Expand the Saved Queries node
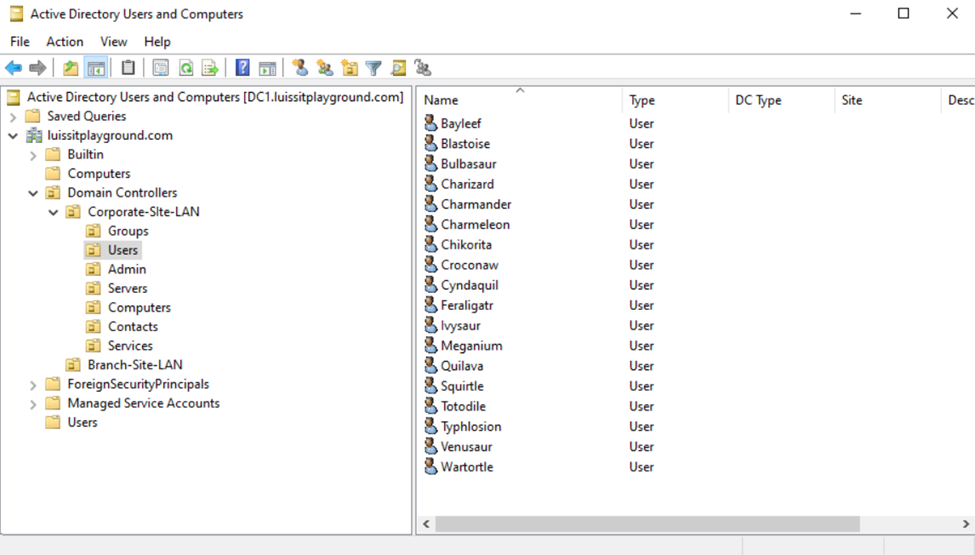This screenshot has height=555, width=975. (13, 117)
